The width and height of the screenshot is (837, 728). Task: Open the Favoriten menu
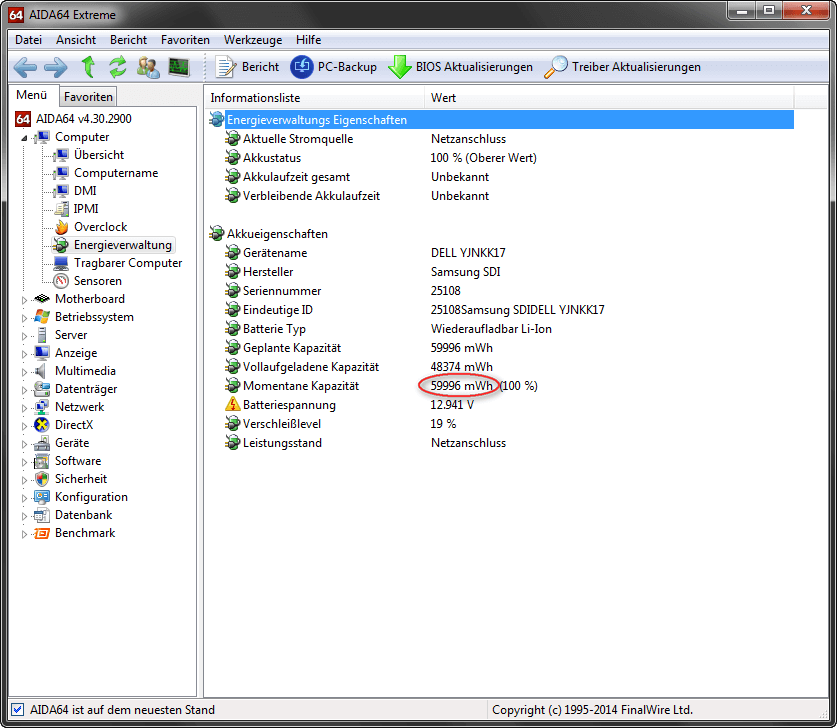(185, 40)
